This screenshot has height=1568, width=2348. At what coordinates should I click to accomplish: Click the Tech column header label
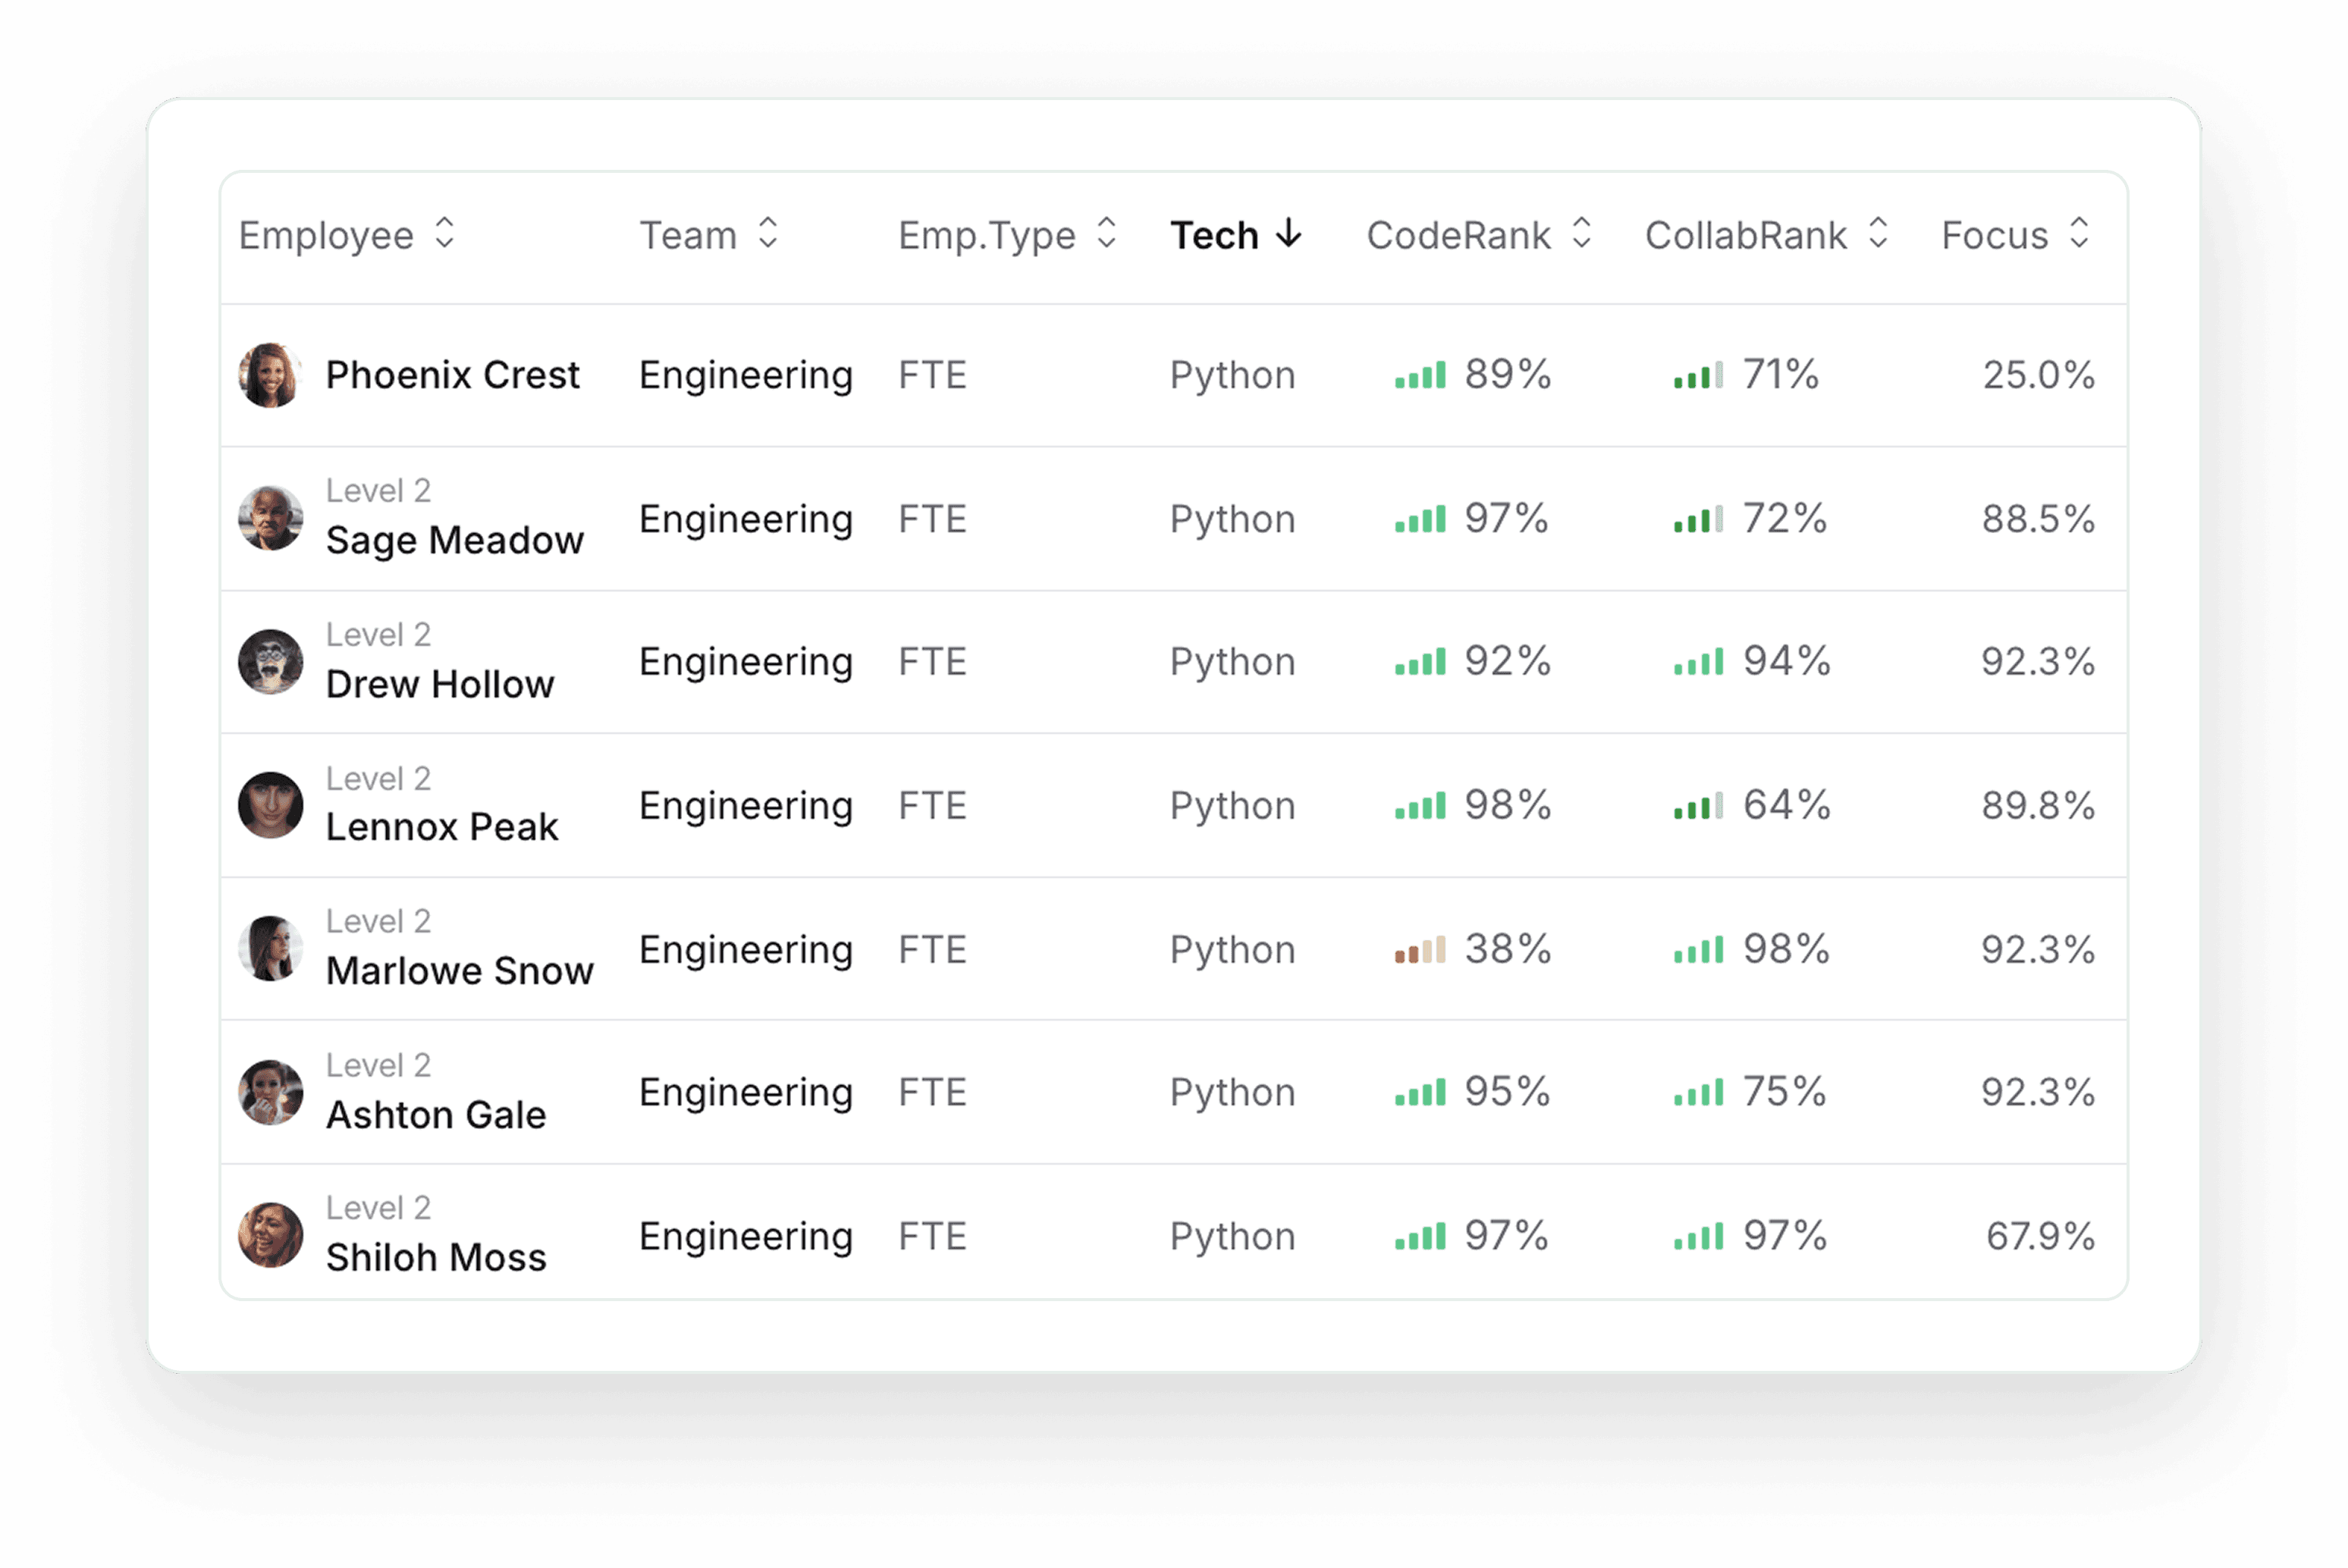pyautogui.click(x=1214, y=236)
